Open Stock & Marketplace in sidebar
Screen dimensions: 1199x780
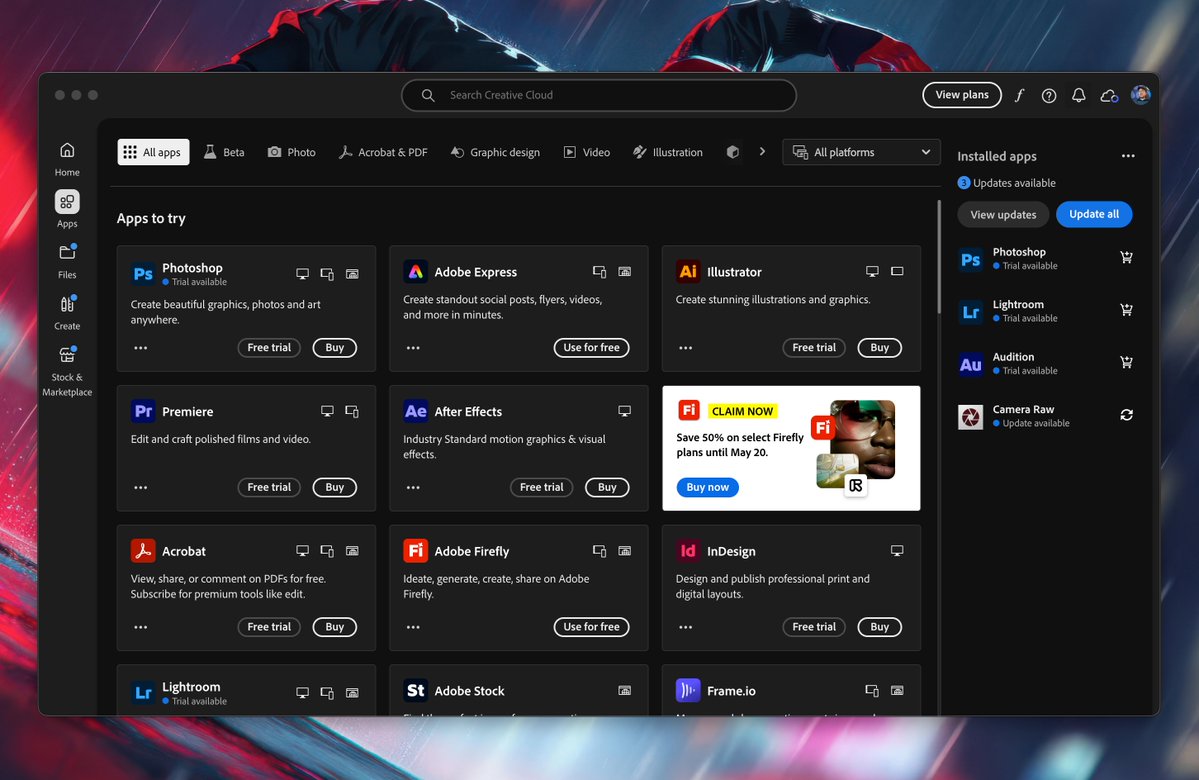[x=67, y=355]
